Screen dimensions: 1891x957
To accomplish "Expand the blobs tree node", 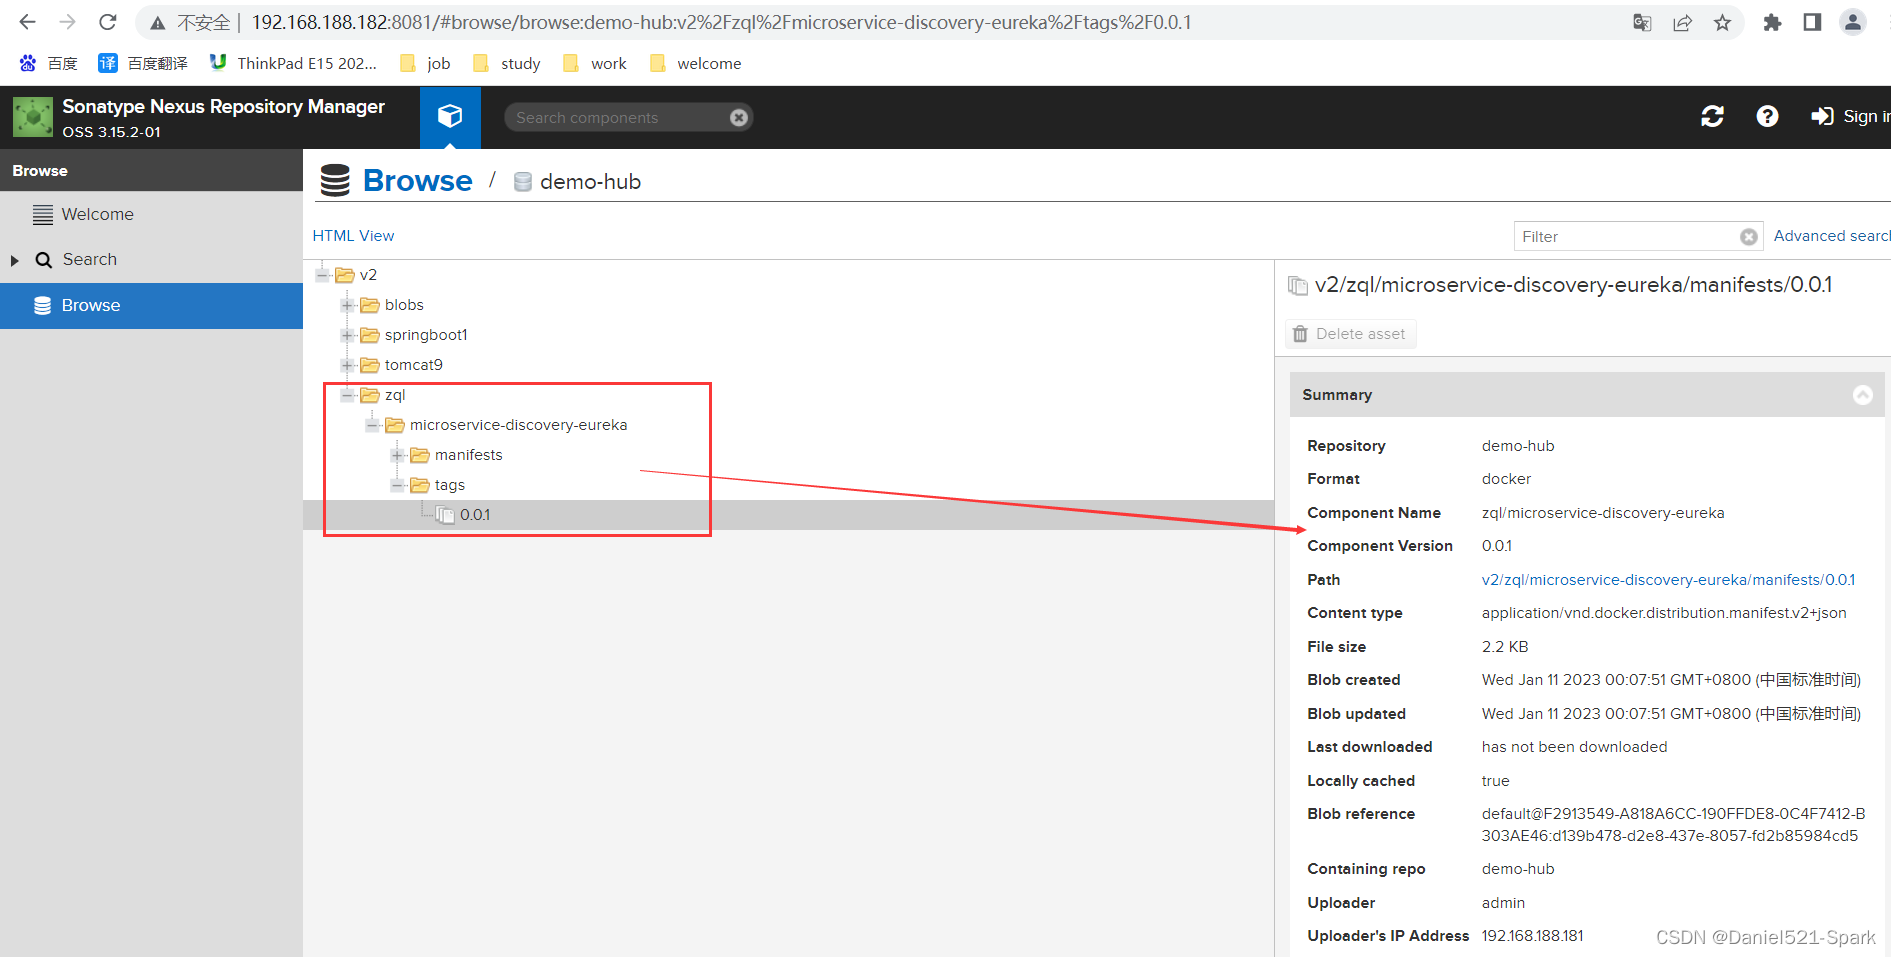I will pyautogui.click(x=347, y=305).
